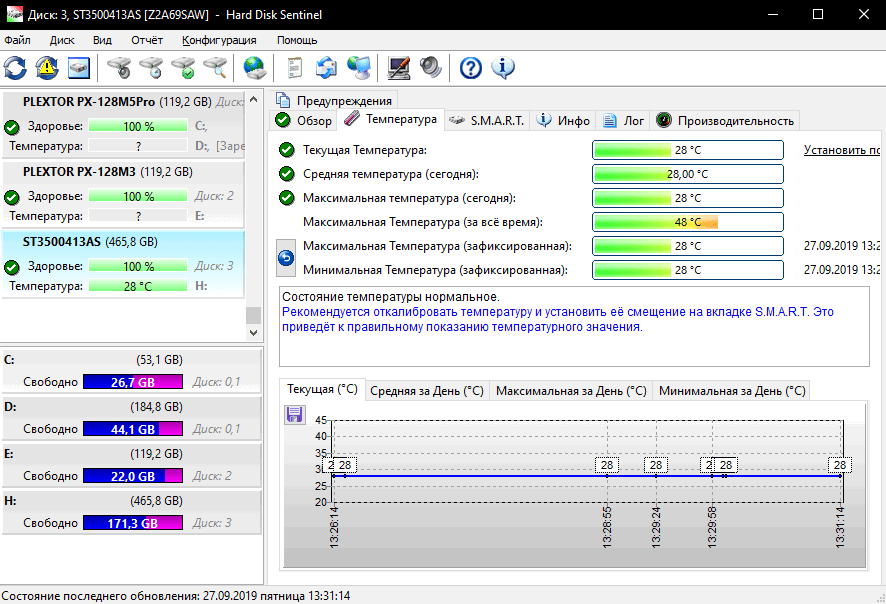Click the Установить порог link

842,150
